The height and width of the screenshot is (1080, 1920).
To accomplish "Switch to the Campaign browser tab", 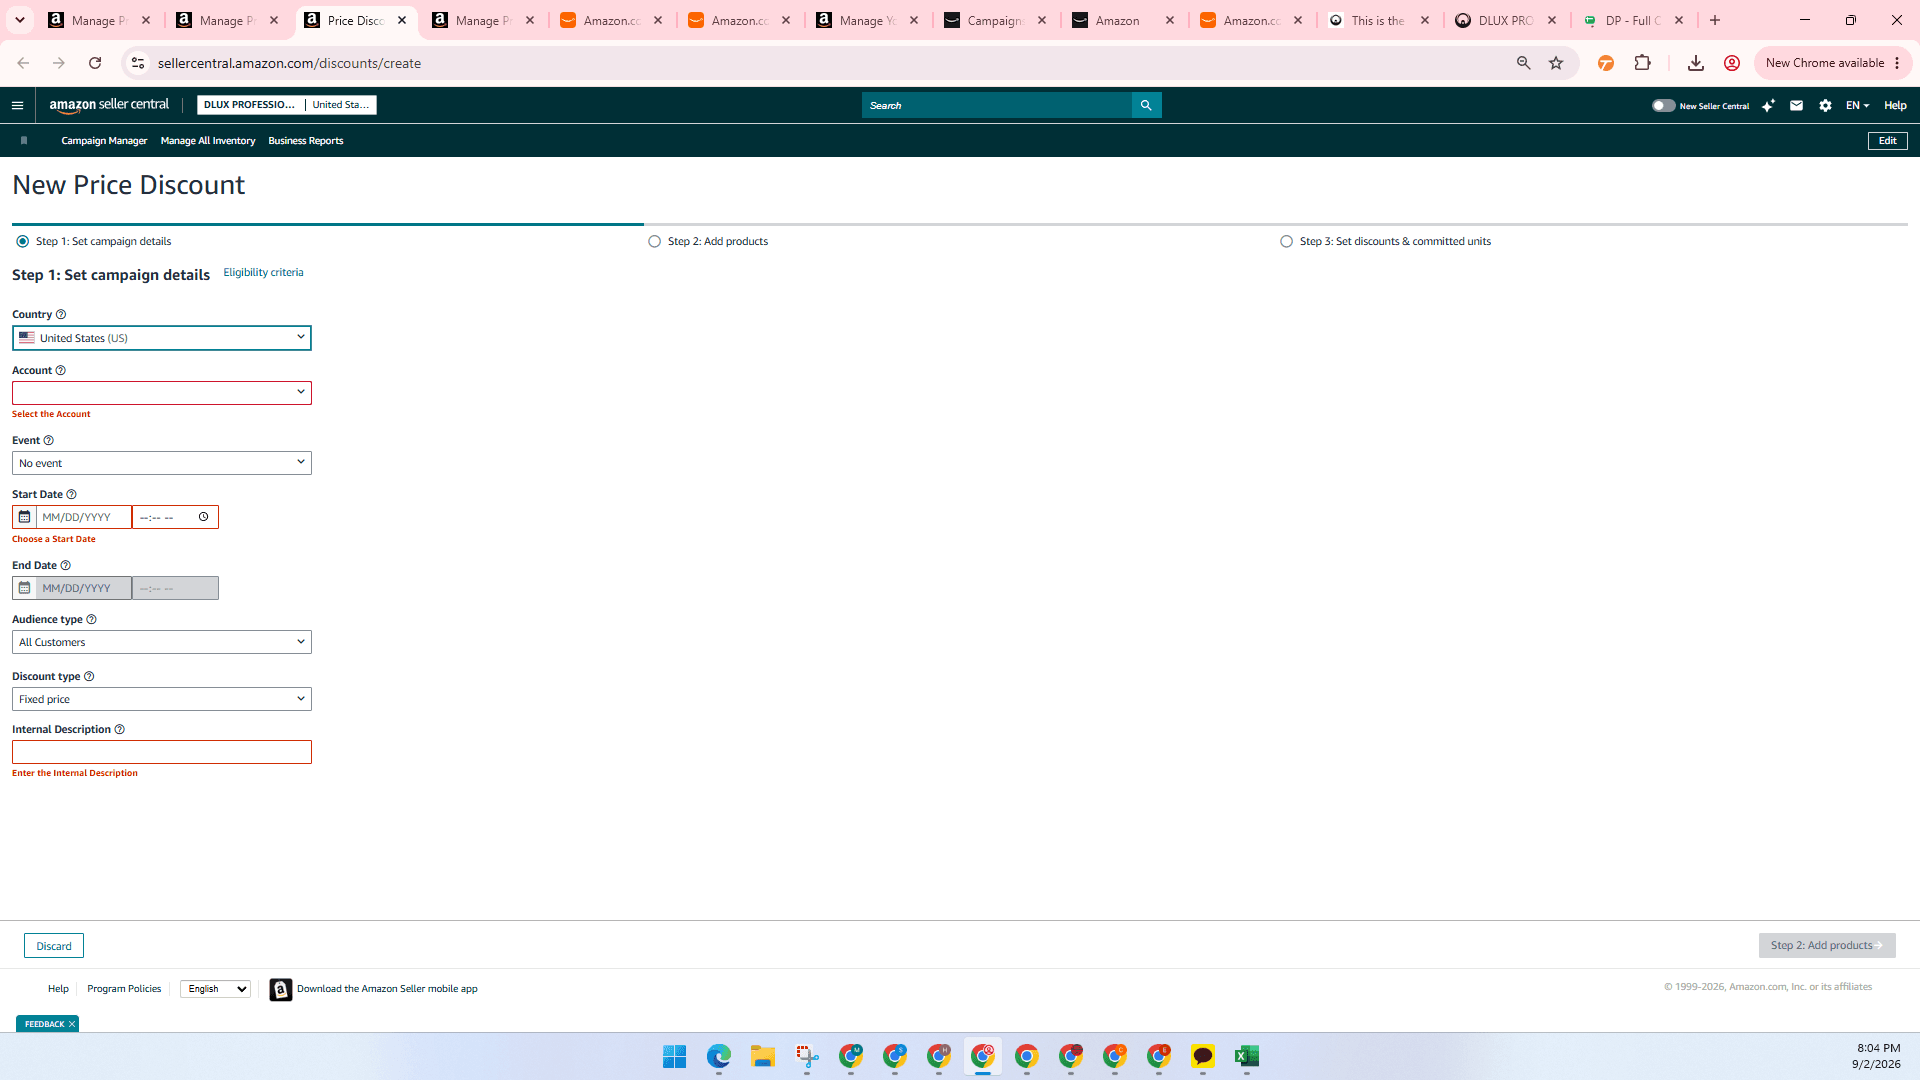I will [x=994, y=20].
